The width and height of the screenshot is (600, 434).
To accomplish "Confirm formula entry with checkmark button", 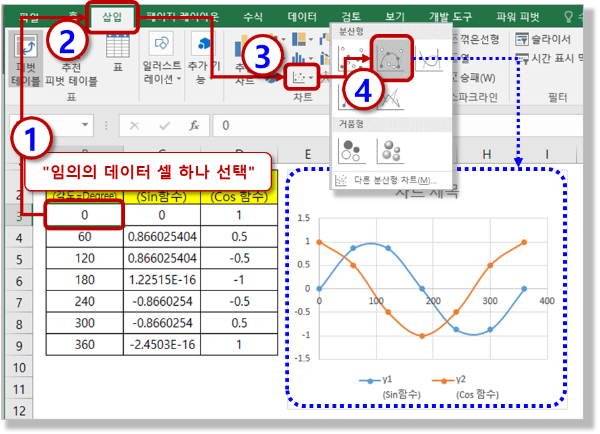I will 165,126.
